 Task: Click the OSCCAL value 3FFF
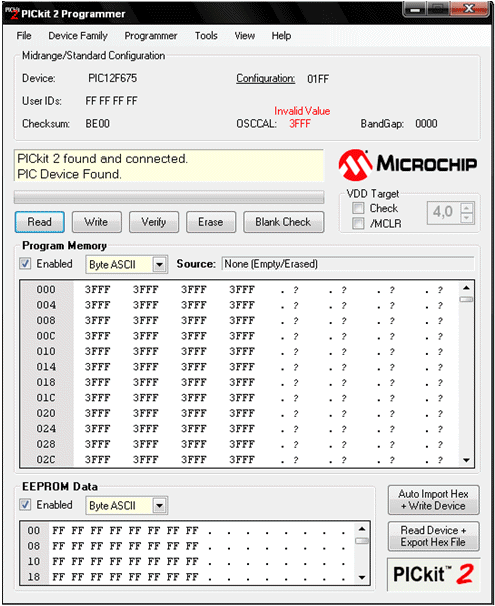[x=300, y=124]
